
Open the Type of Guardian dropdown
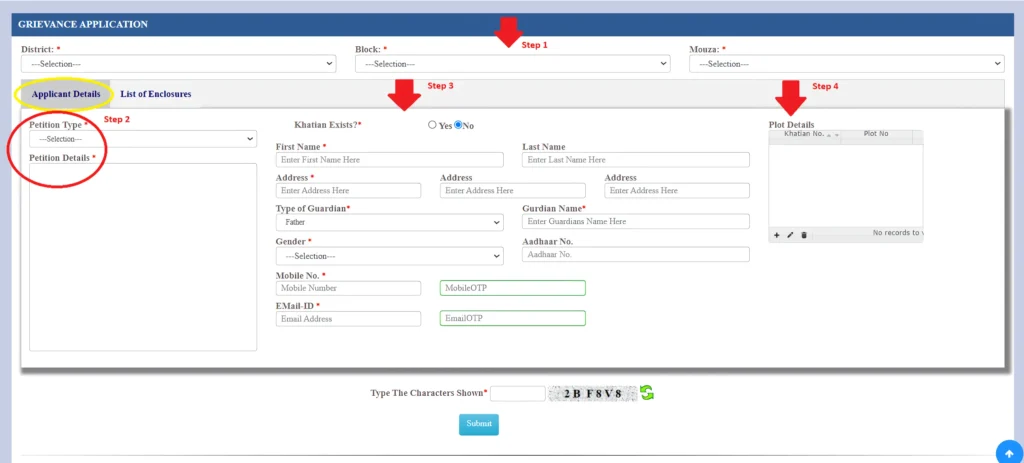(x=389, y=222)
